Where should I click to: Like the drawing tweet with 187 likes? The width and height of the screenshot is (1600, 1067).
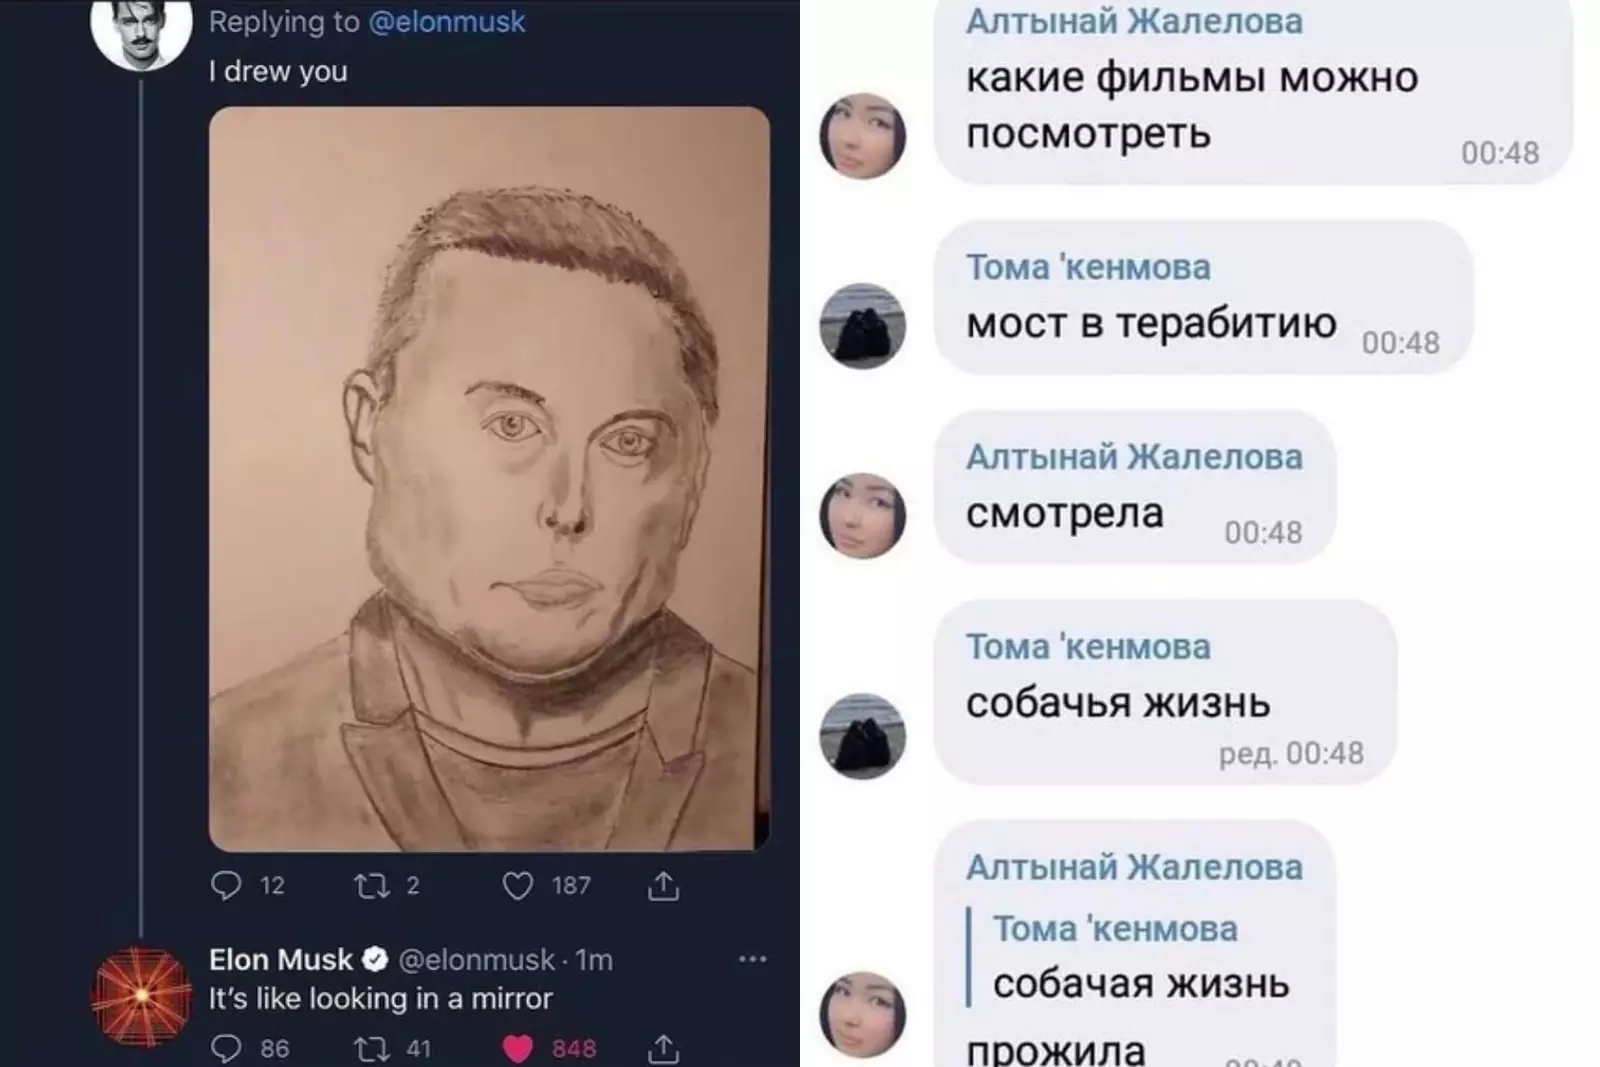517,885
